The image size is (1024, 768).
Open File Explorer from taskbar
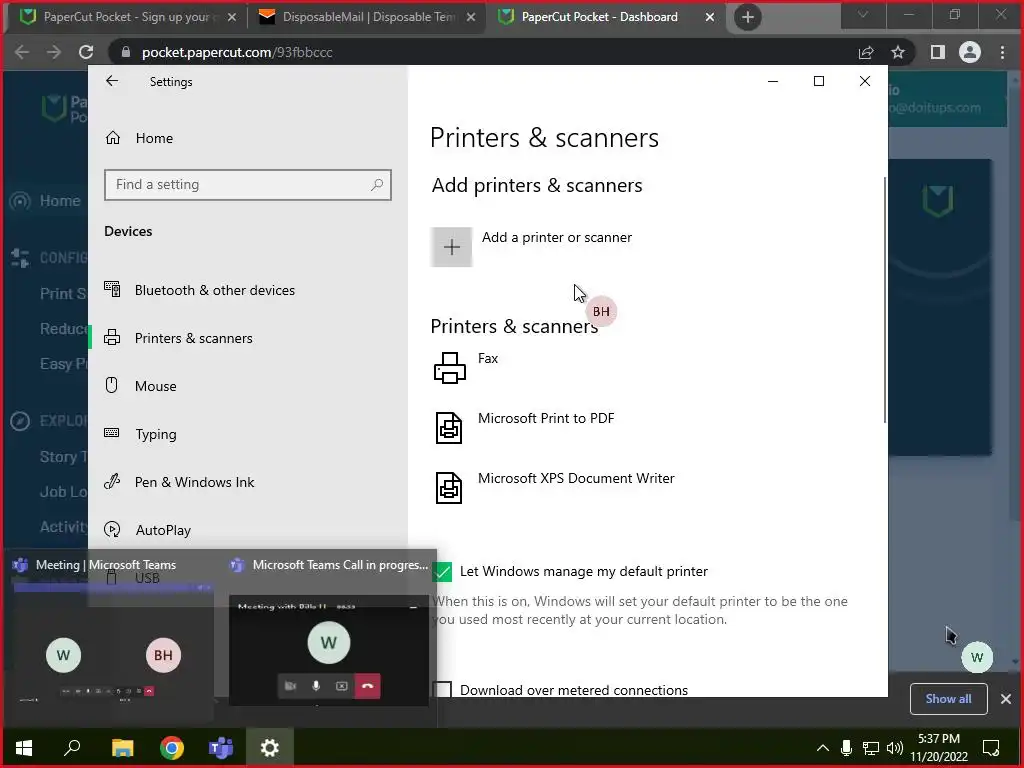click(x=122, y=748)
